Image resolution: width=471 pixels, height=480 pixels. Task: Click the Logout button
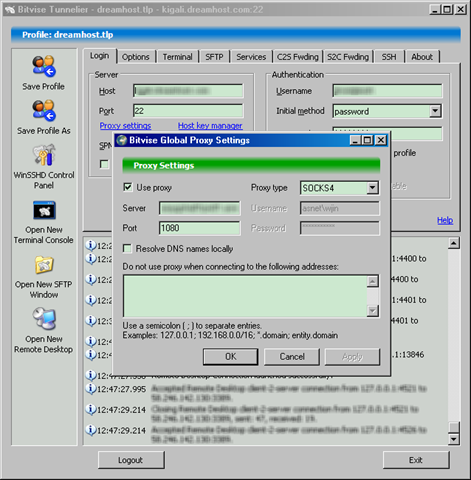pyautogui.click(x=131, y=460)
